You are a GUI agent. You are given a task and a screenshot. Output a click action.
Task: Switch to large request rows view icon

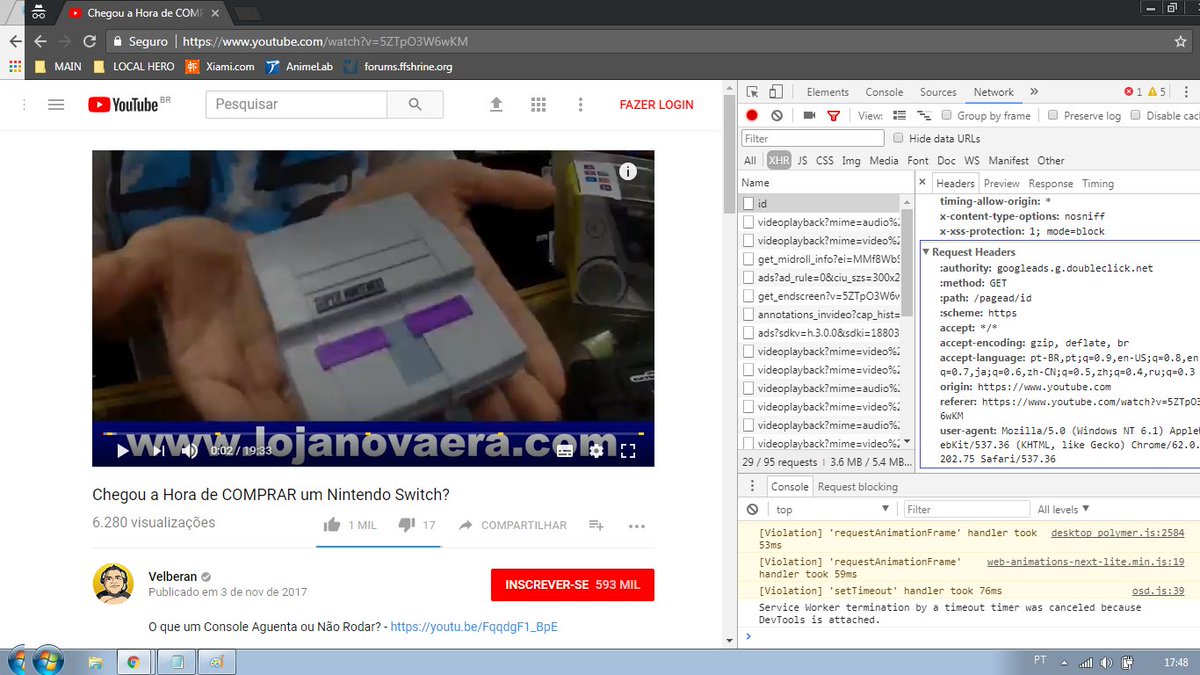[x=899, y=116]
